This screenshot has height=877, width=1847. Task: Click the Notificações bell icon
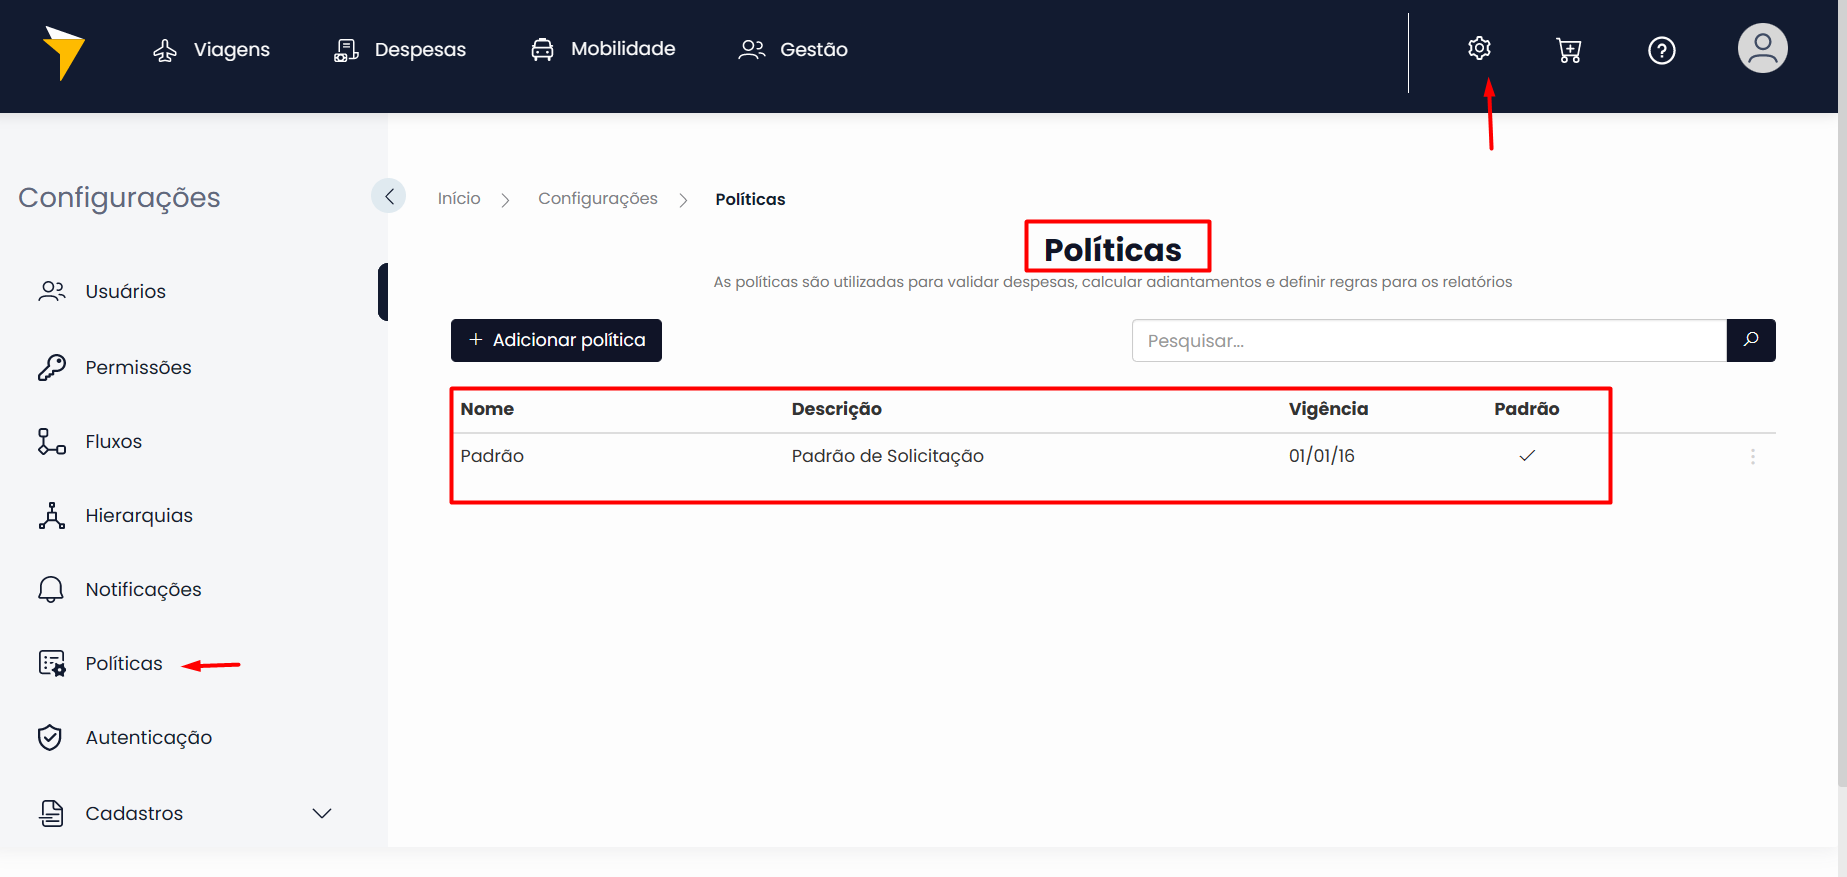(51, 589)
